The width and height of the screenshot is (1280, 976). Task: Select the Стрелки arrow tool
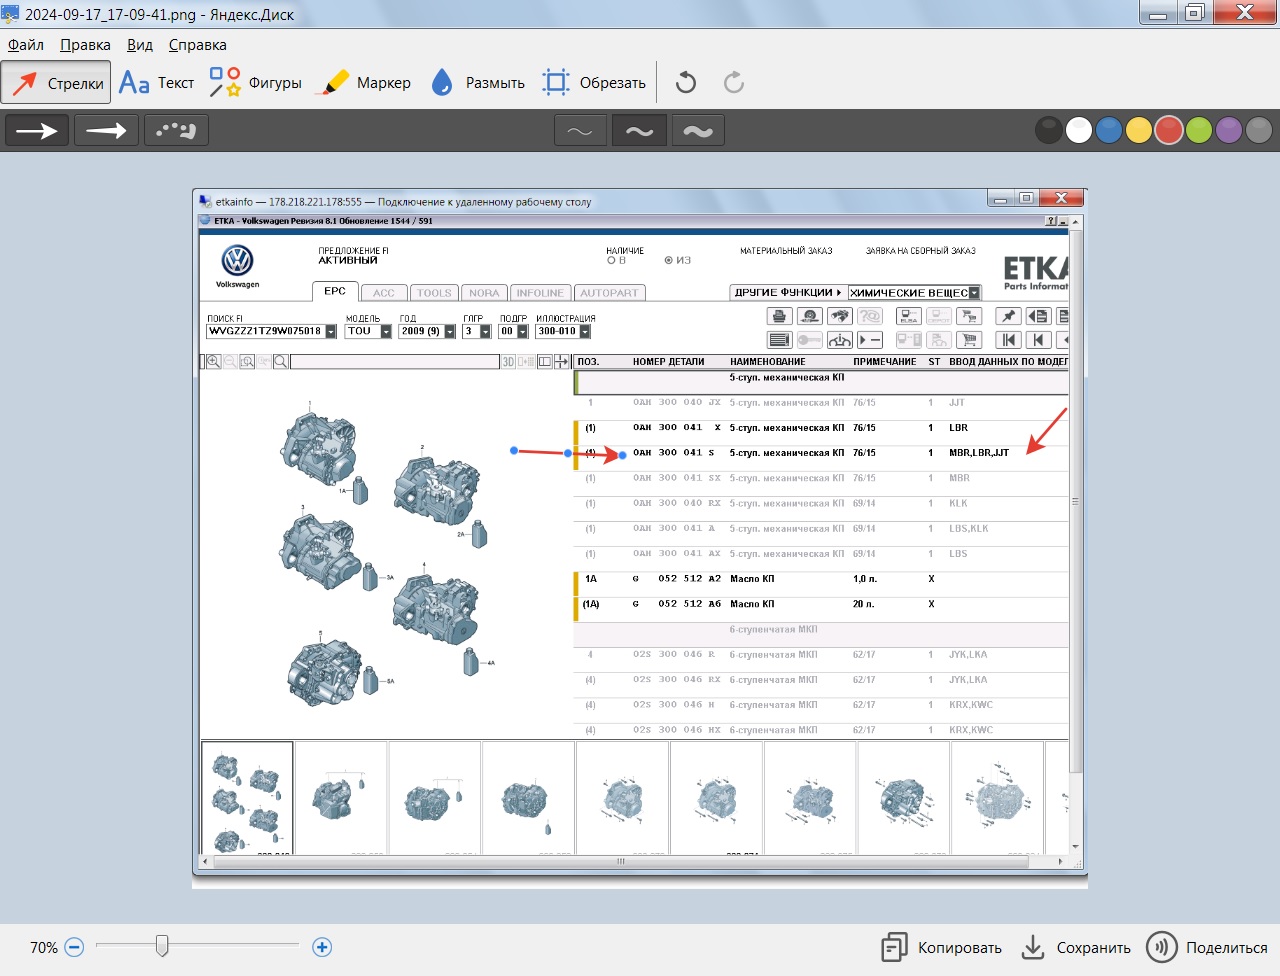[56, 83]
